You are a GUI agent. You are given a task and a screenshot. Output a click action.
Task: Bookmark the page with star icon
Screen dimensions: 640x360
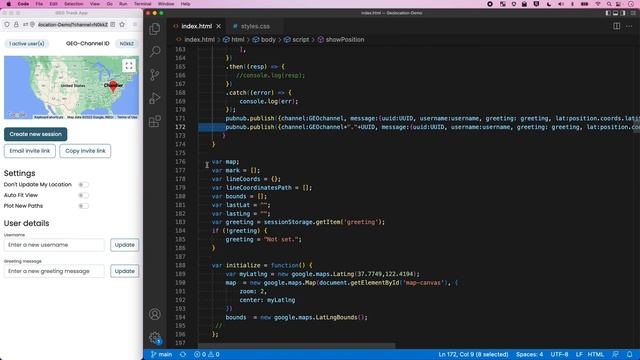pyautogui.click(x=122, y=24)
